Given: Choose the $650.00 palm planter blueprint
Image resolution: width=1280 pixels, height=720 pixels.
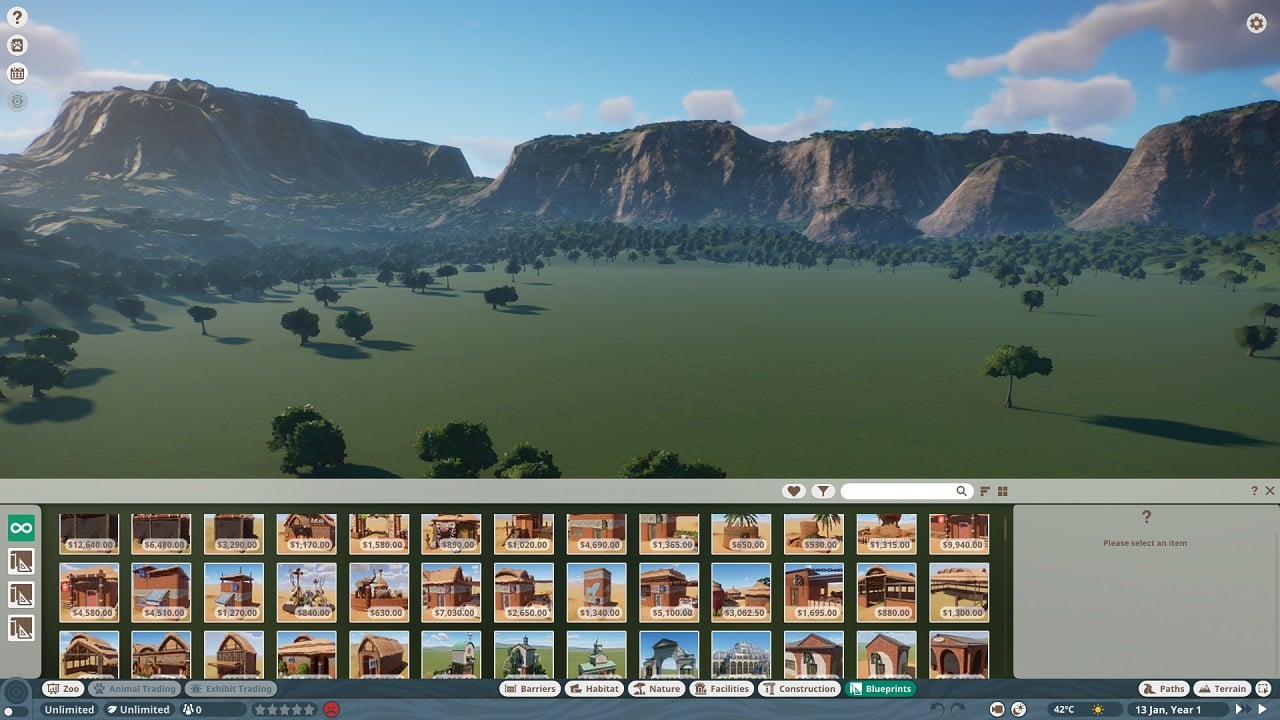Looking at the screenshot, I should [x=741, y=534].
